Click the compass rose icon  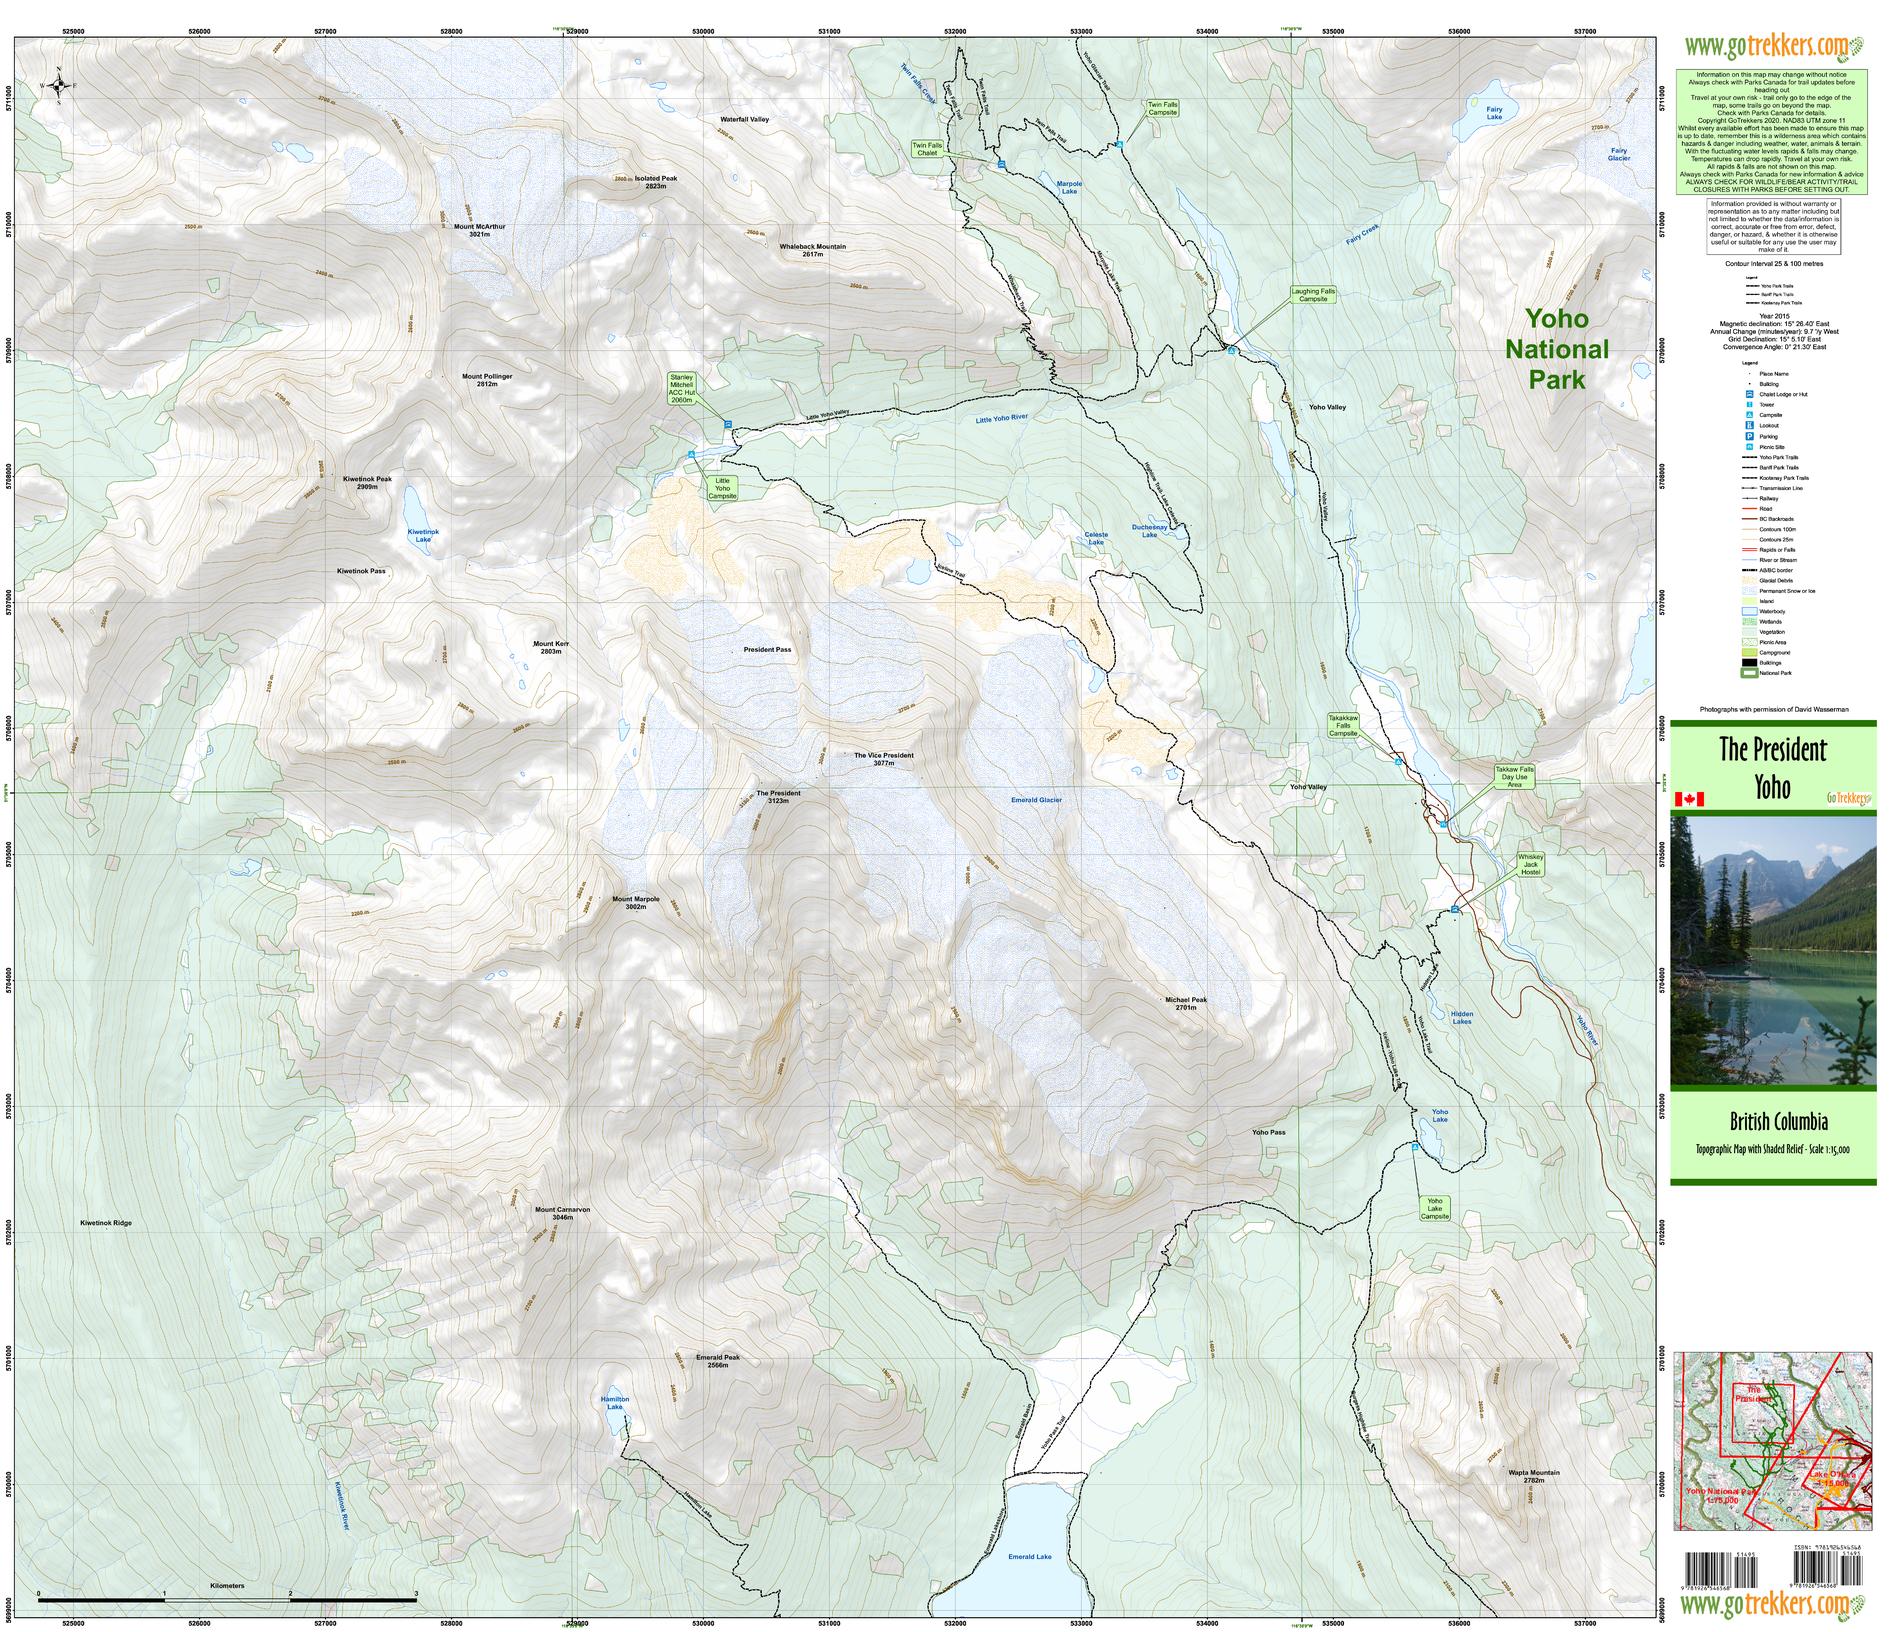click(x=59, y=86)
